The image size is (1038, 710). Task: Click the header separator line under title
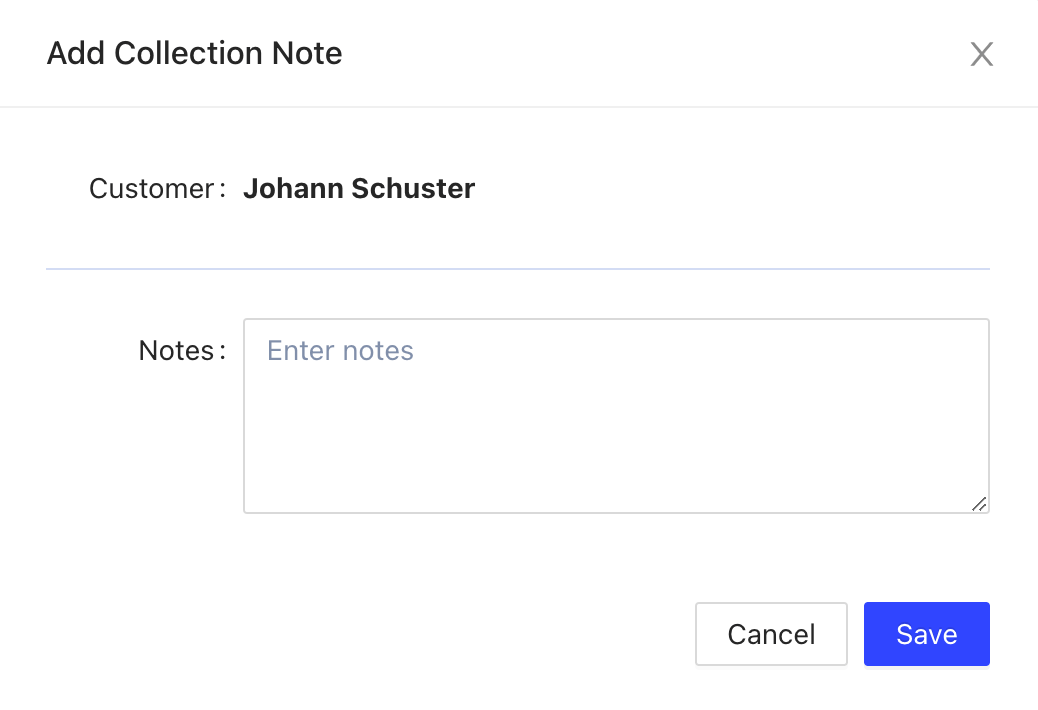(x=518, y=106)
